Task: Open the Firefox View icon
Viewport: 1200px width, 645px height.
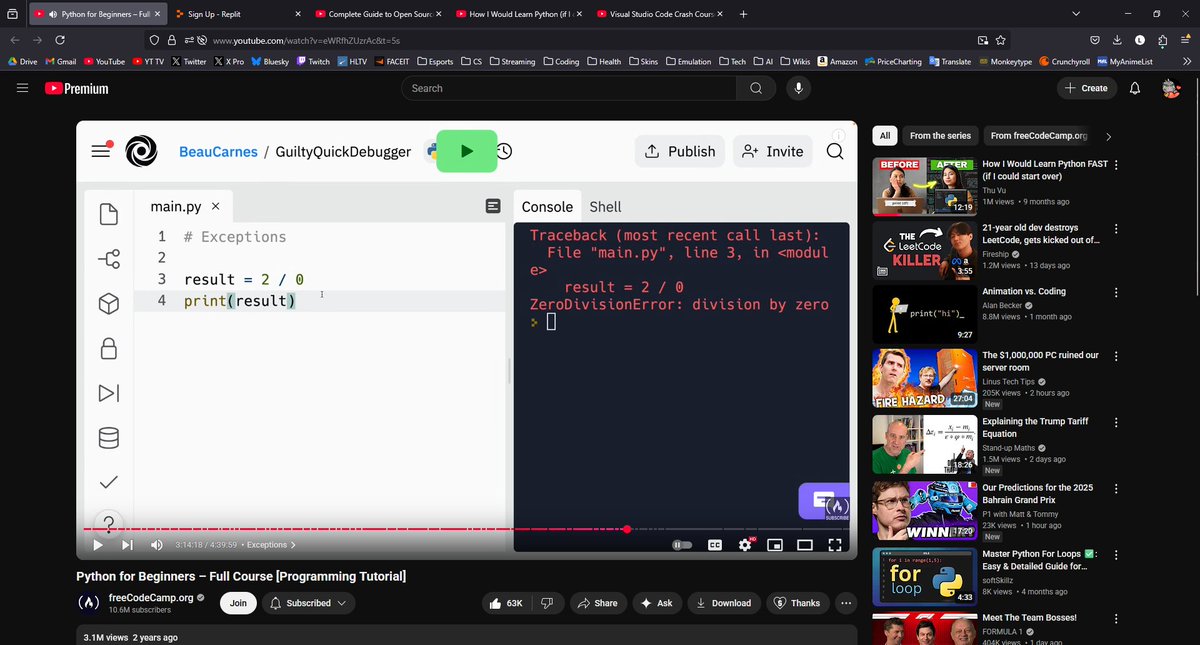Action: [x=12, y=14]
